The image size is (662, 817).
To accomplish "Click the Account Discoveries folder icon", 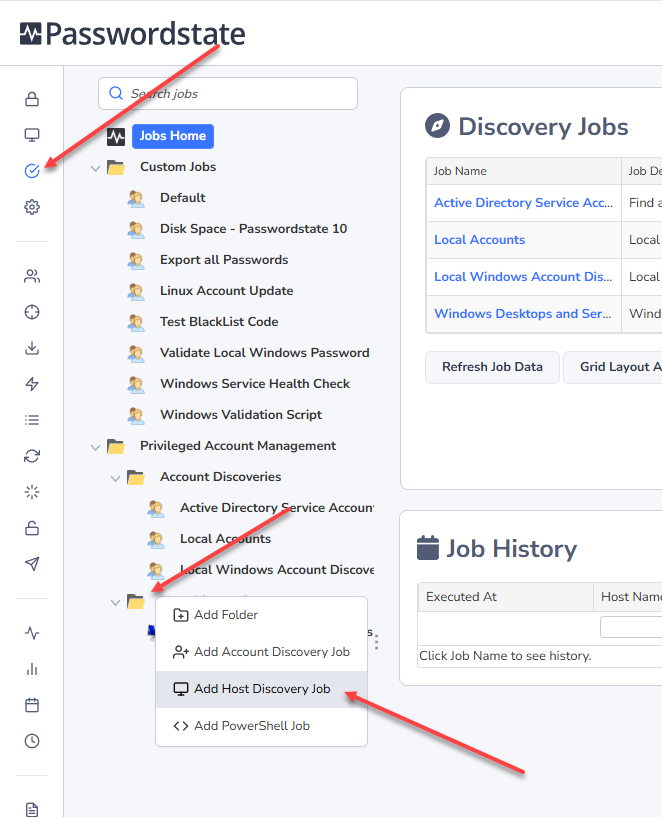I will tap(136, 477).
